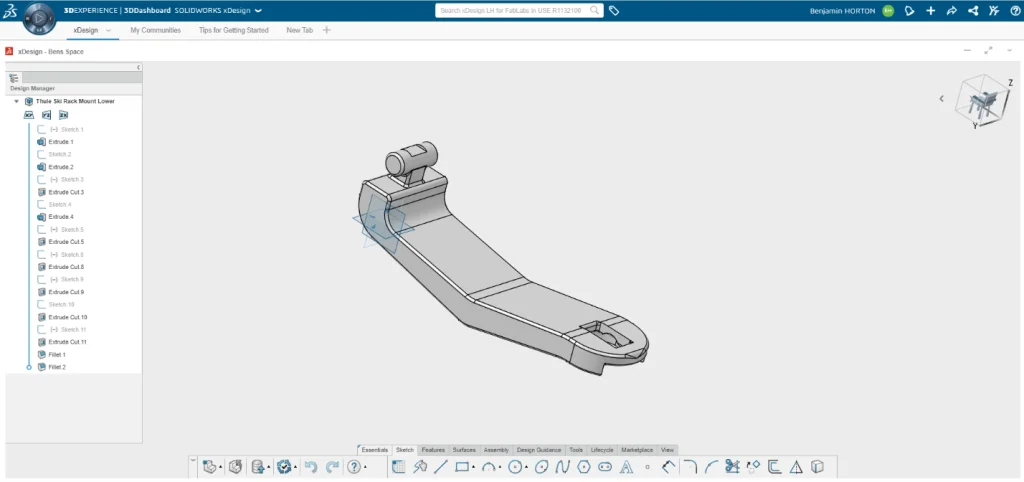Toggle checkbox next to Sketch 3
1024x482 pixels.
click(x=42, y=180)
